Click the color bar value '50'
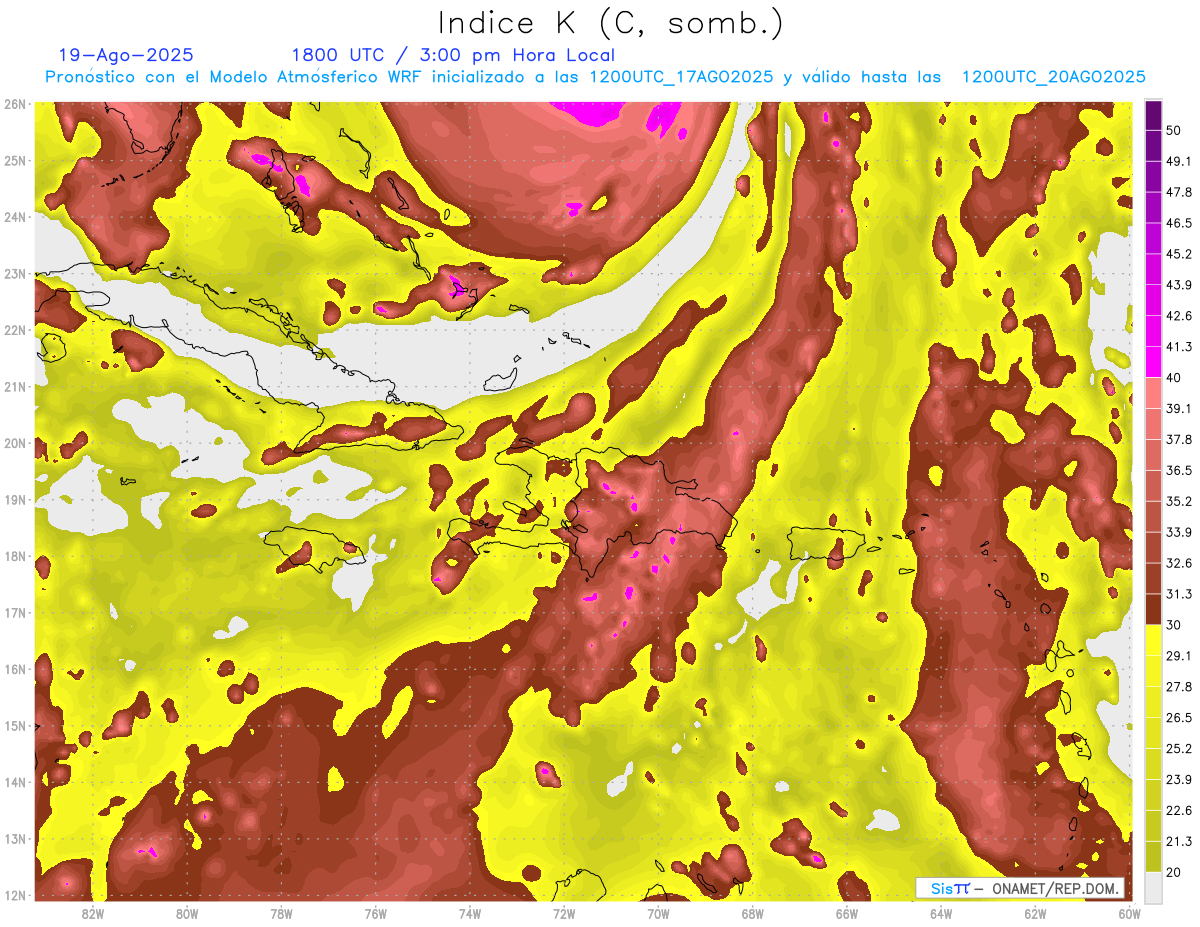 point(1174,130)
